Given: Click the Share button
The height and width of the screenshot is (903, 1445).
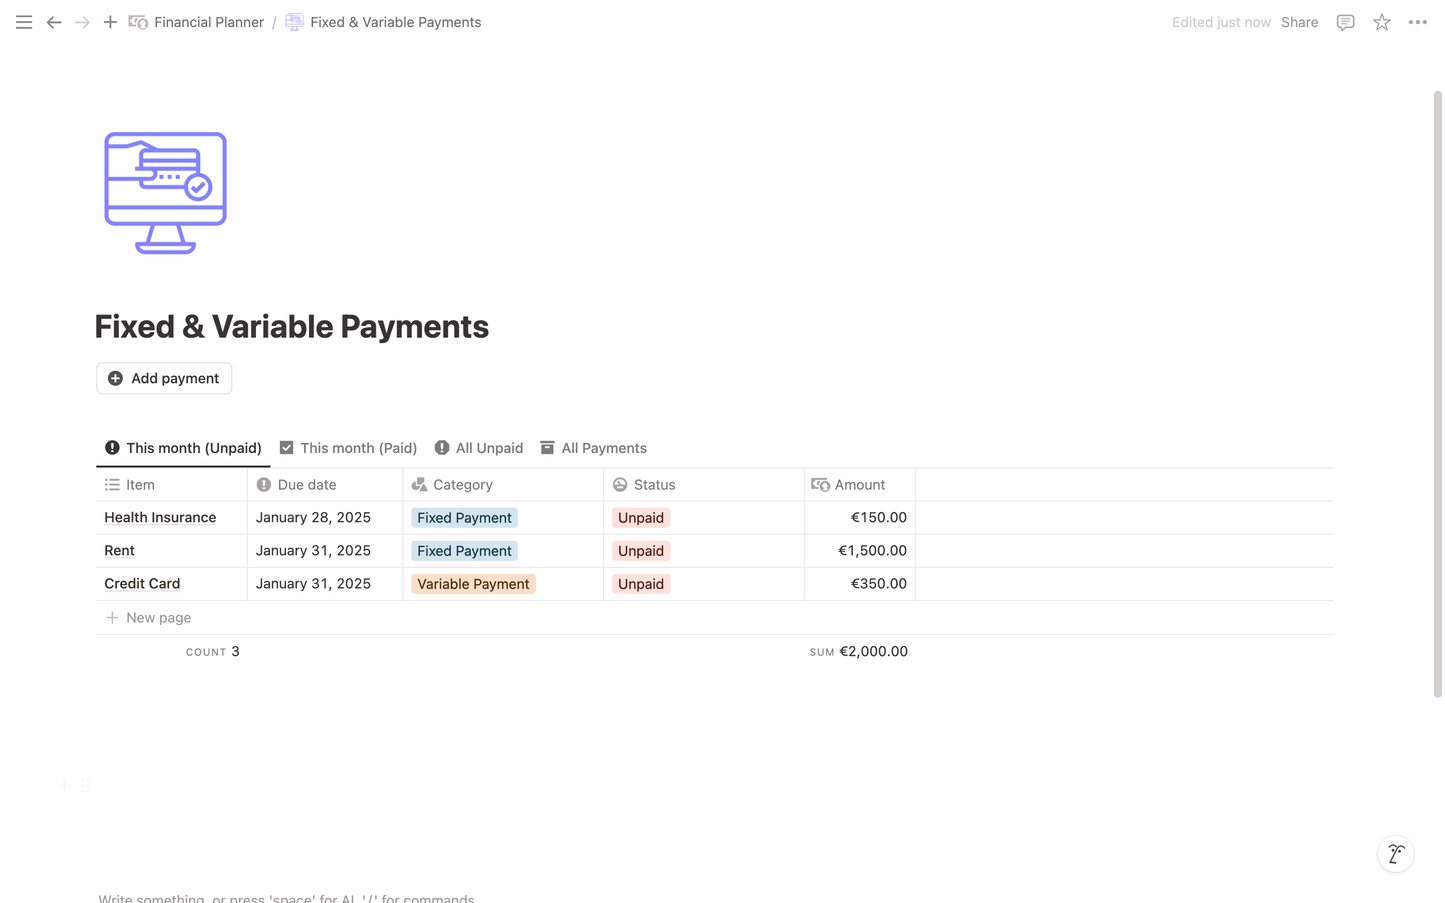Looking at the screenshot, I should (x=1299, y=22).
